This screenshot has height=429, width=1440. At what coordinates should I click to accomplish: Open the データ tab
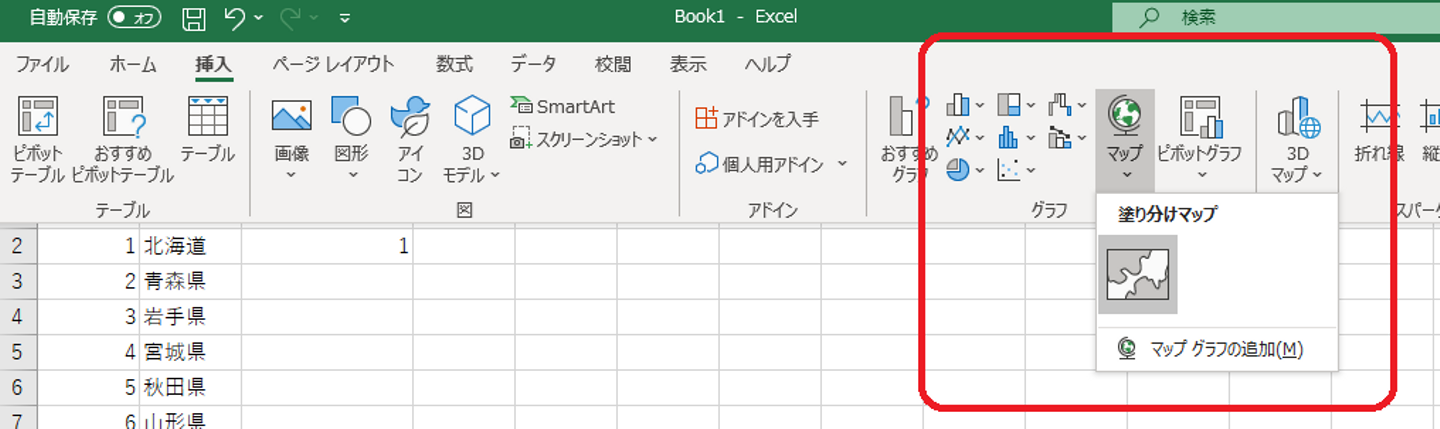pos(534,64)
